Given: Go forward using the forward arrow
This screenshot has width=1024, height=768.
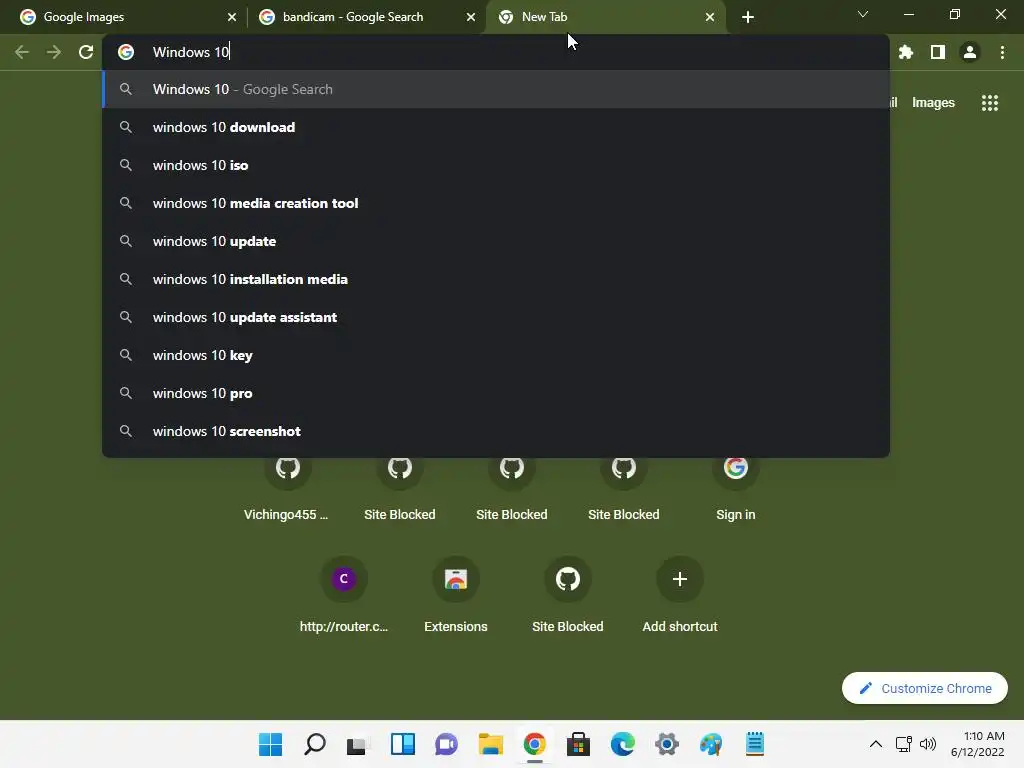Looking at the screenshot, I should point(54,52).
